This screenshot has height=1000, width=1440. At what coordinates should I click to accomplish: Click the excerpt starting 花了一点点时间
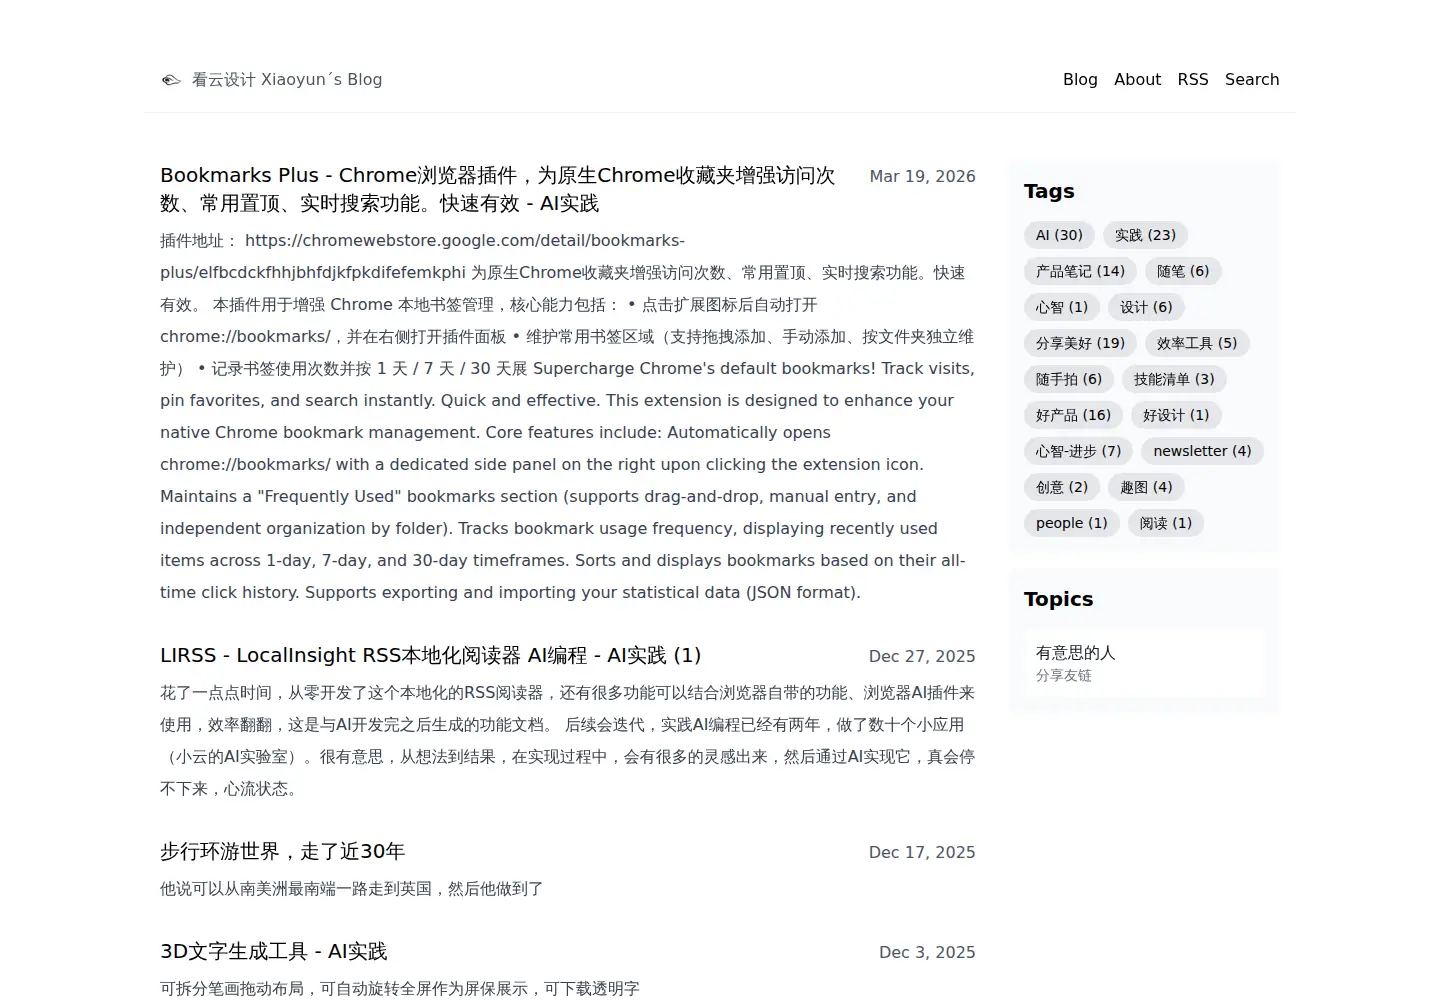[x=567, y=740]
